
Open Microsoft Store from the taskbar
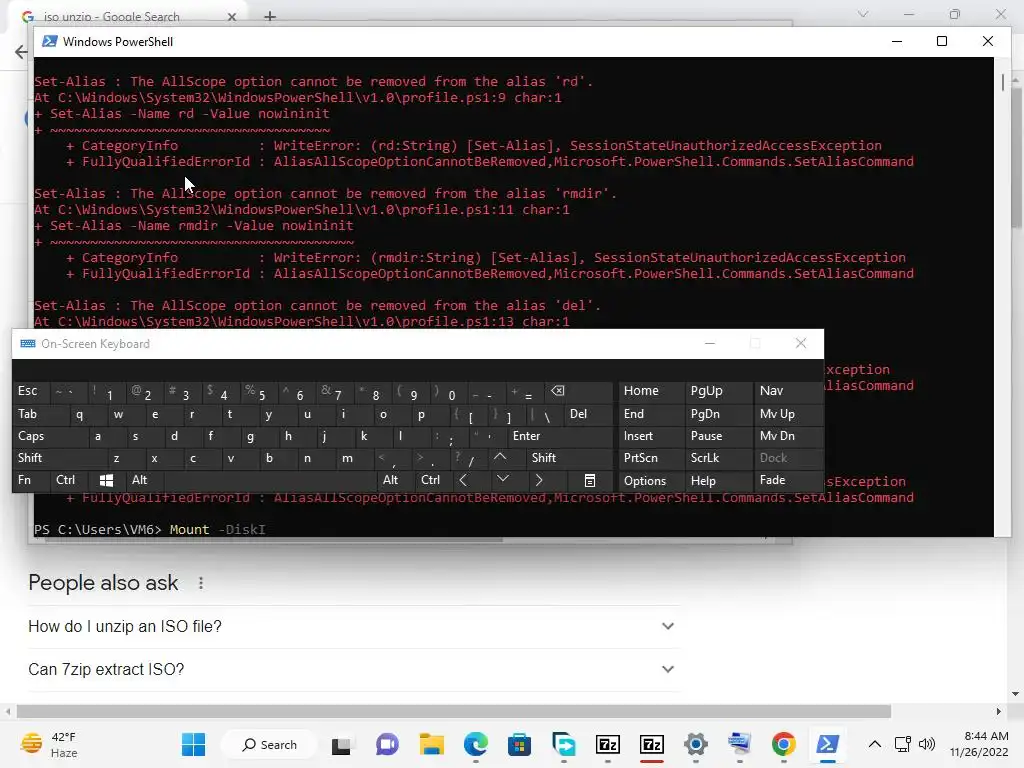[x=519, y=744]
